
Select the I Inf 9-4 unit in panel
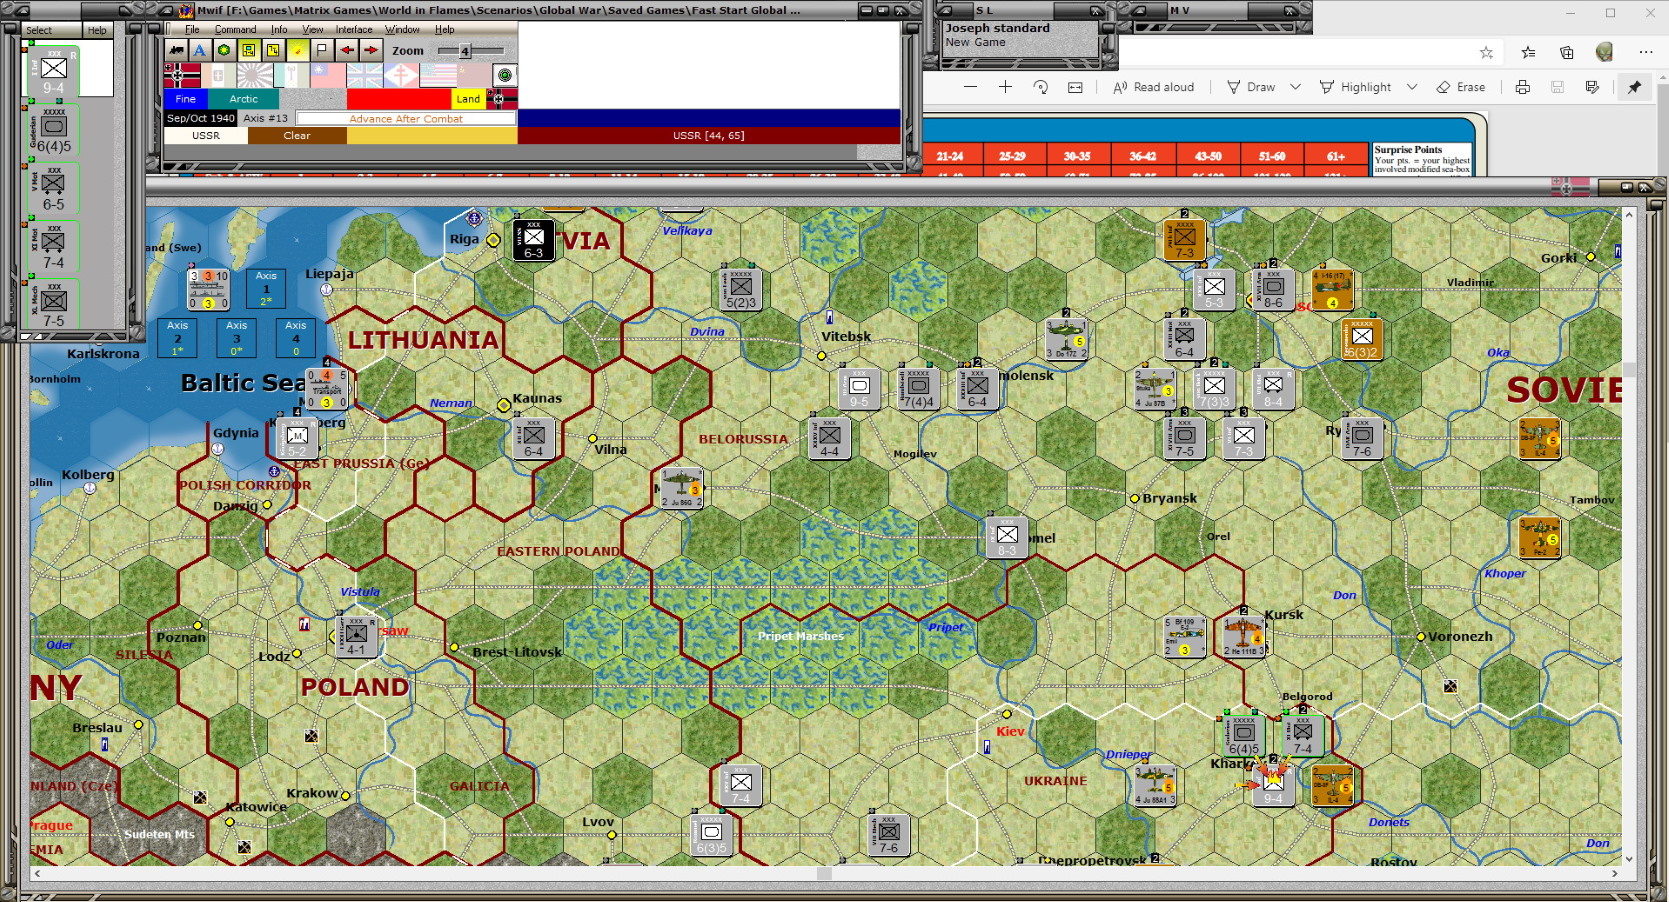point(54,70)
